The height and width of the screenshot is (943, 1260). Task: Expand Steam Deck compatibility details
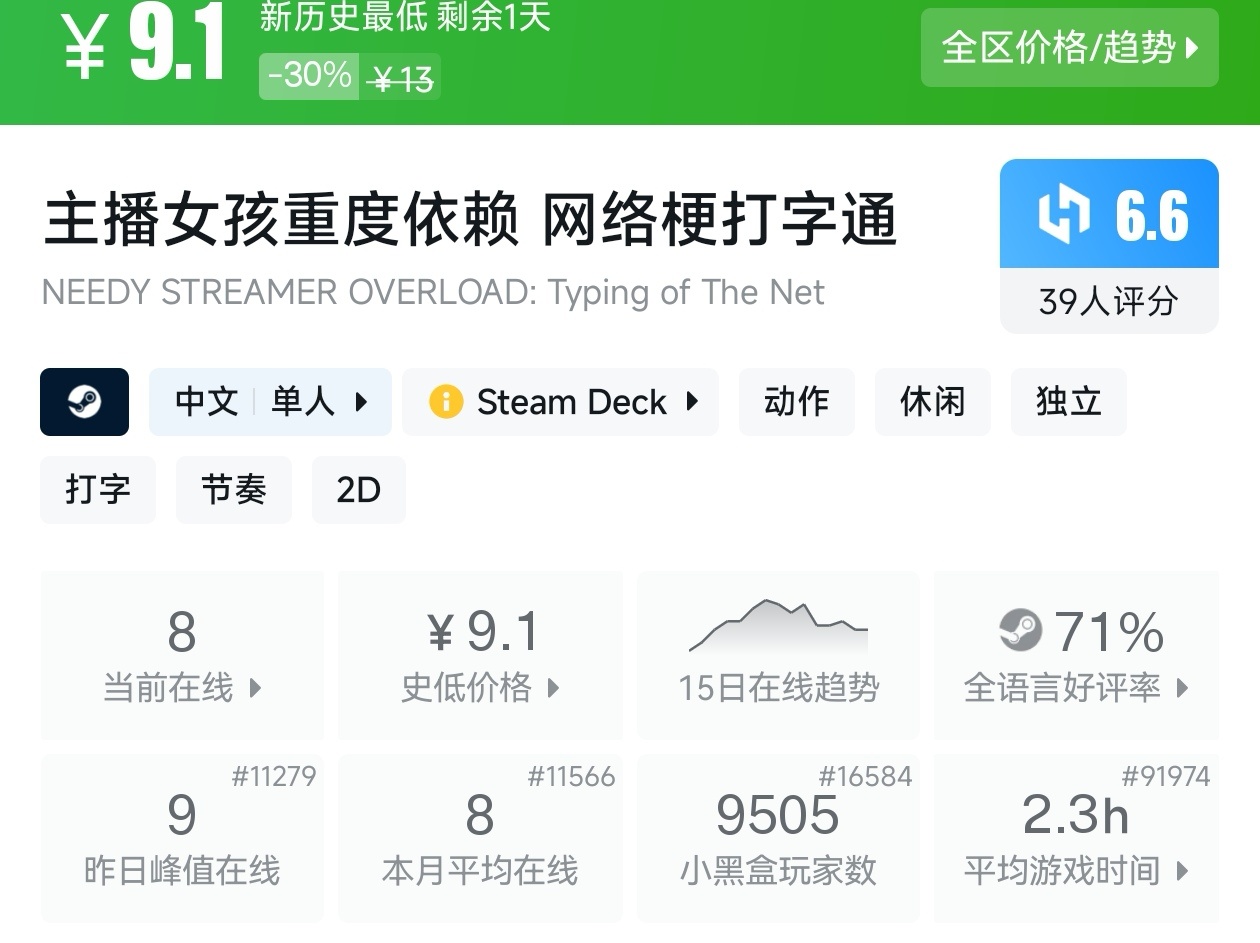point(692,402)
